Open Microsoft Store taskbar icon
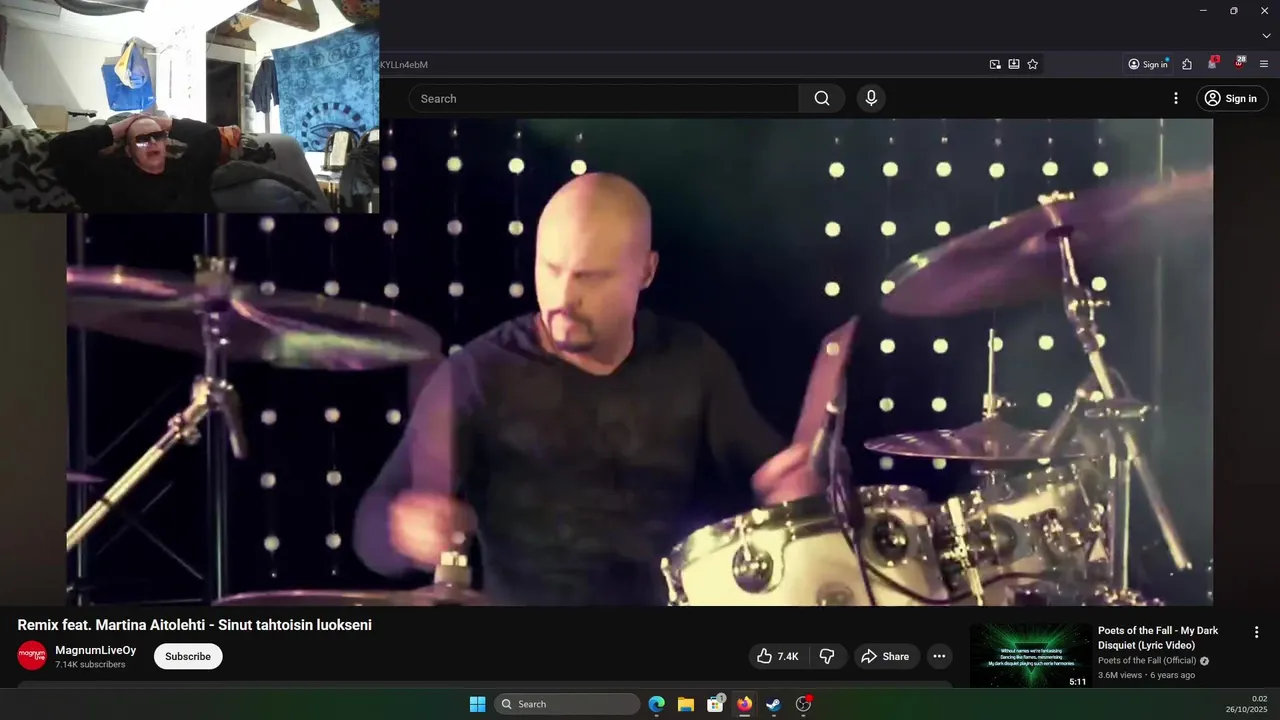 point(715,704)
